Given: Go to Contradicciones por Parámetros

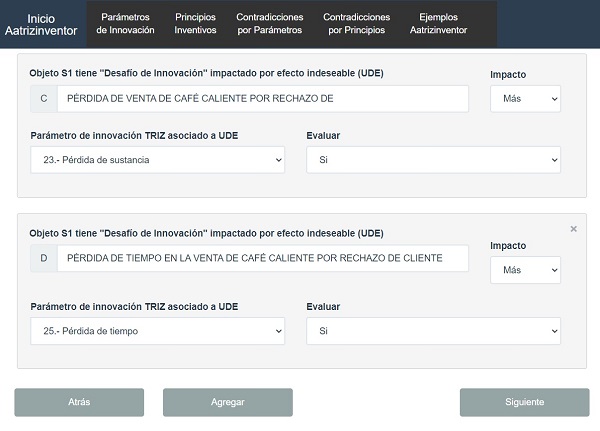Looking at the screenshot, I should coord(269,24).
